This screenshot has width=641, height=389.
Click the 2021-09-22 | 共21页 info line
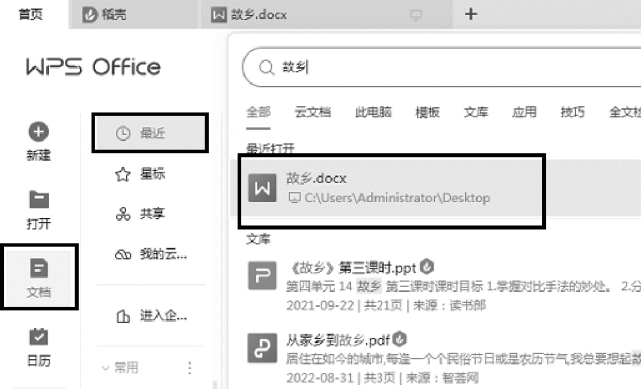(386, 305)
